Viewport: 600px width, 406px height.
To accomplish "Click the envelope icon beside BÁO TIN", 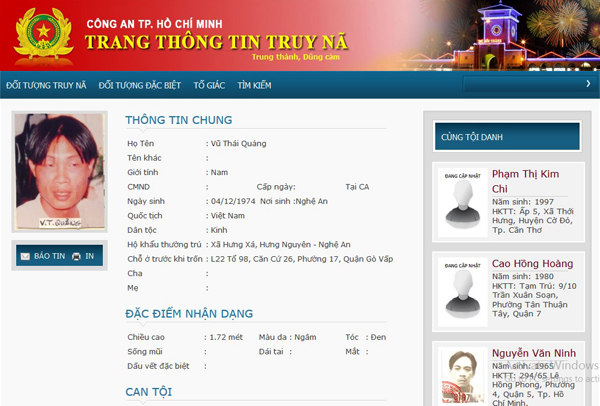I will 25,256.
